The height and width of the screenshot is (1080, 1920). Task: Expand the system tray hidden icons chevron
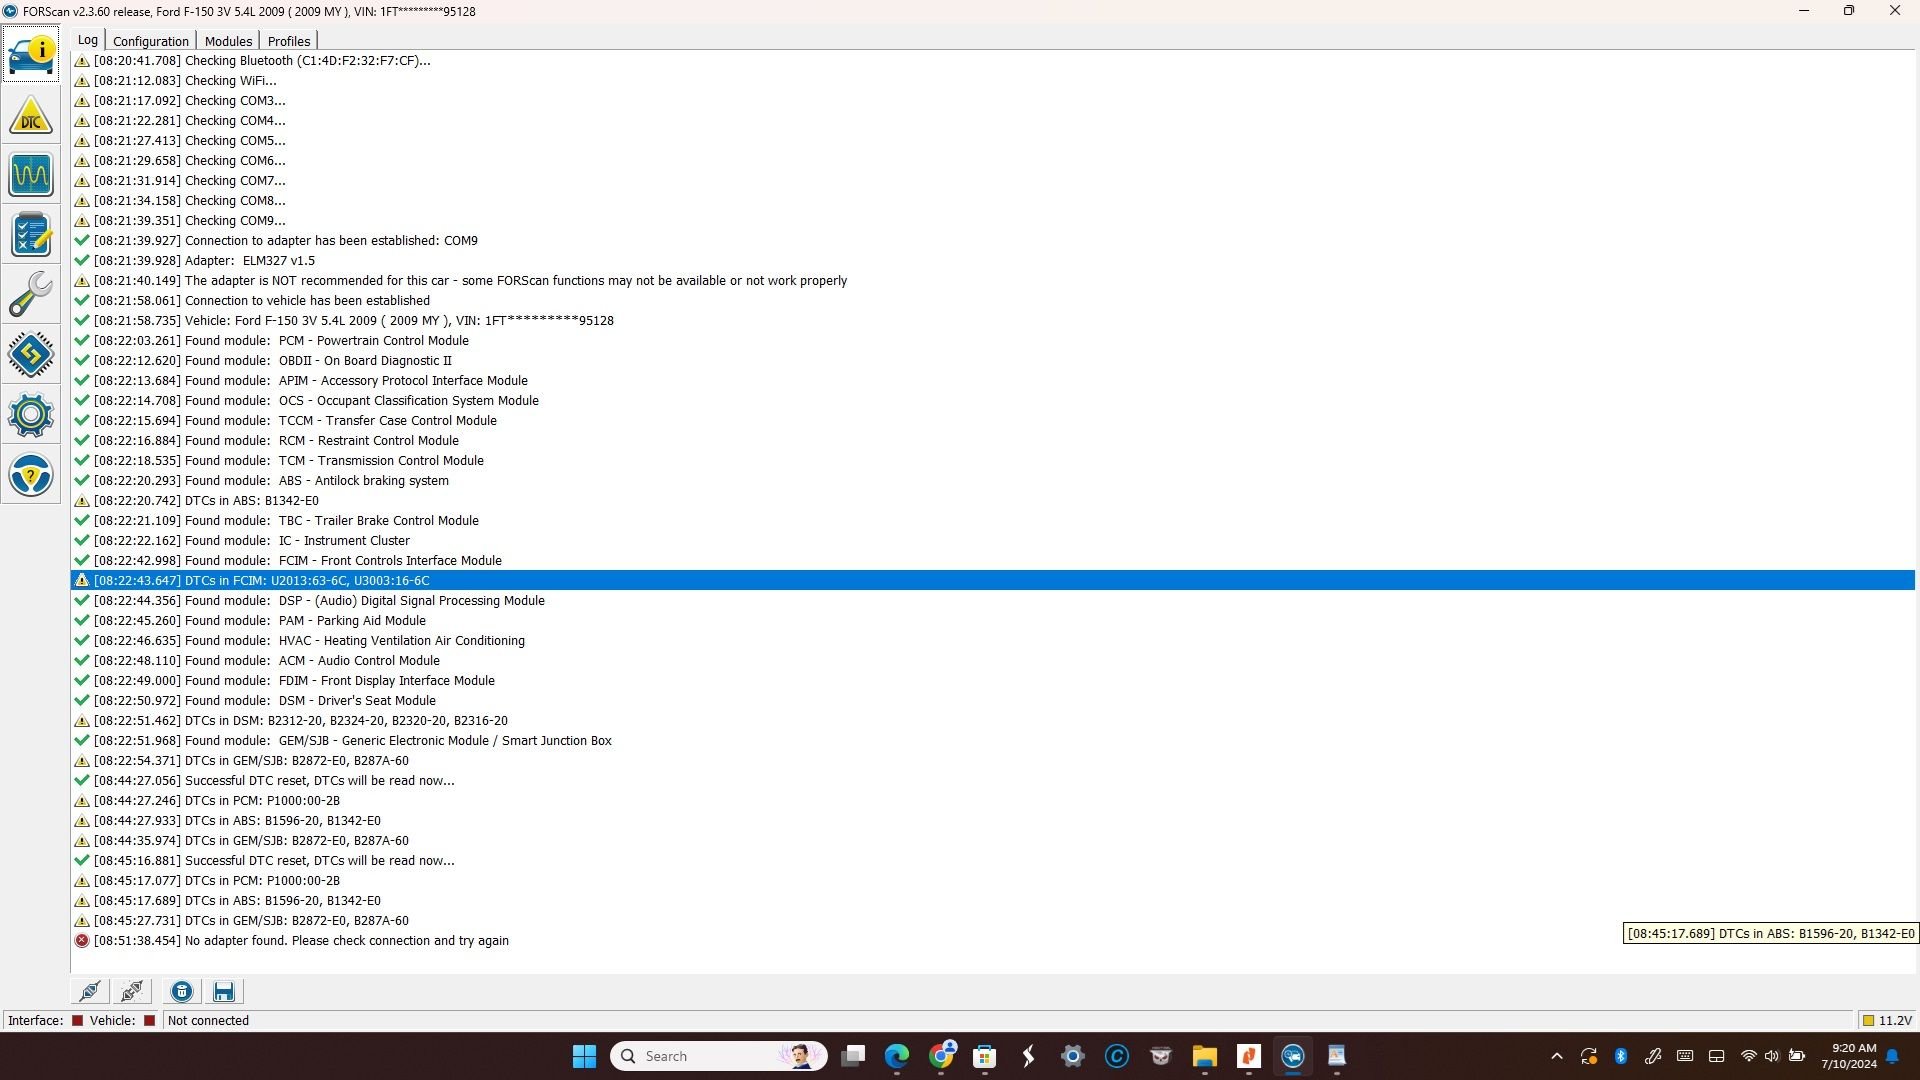(x=1556, y=1056)
